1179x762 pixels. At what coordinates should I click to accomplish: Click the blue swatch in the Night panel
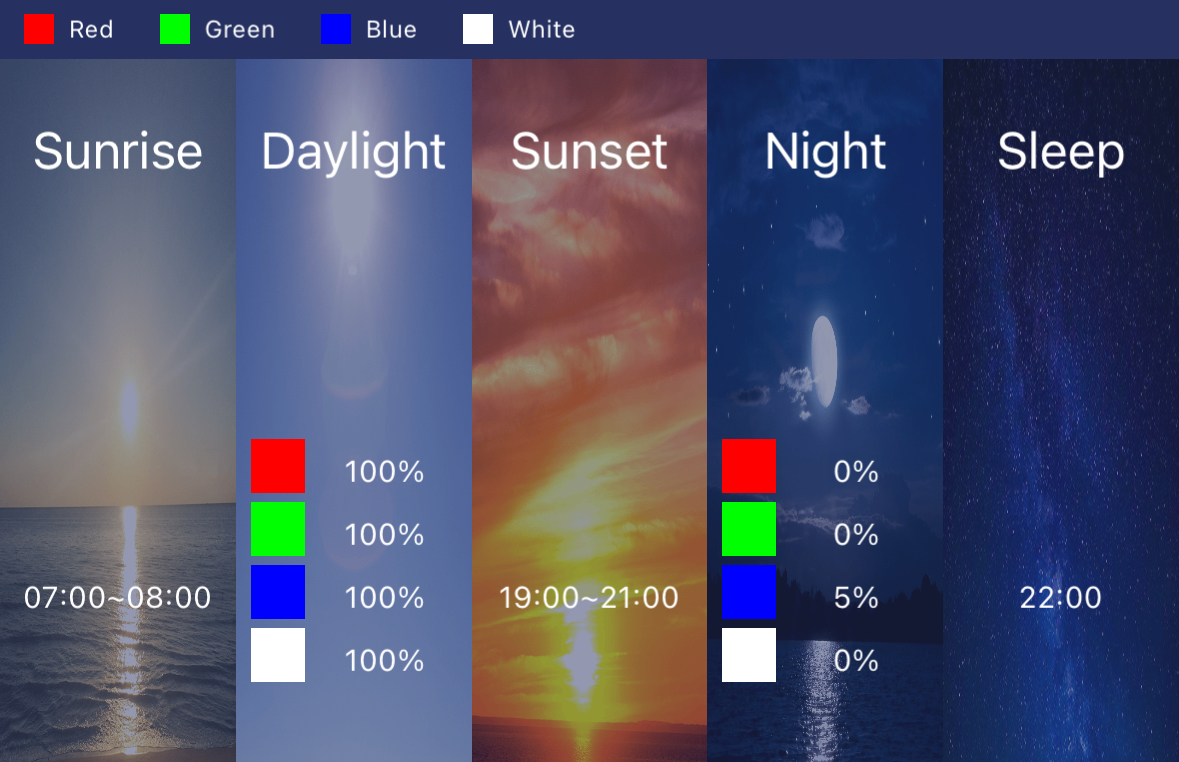[x=749, y=592]
